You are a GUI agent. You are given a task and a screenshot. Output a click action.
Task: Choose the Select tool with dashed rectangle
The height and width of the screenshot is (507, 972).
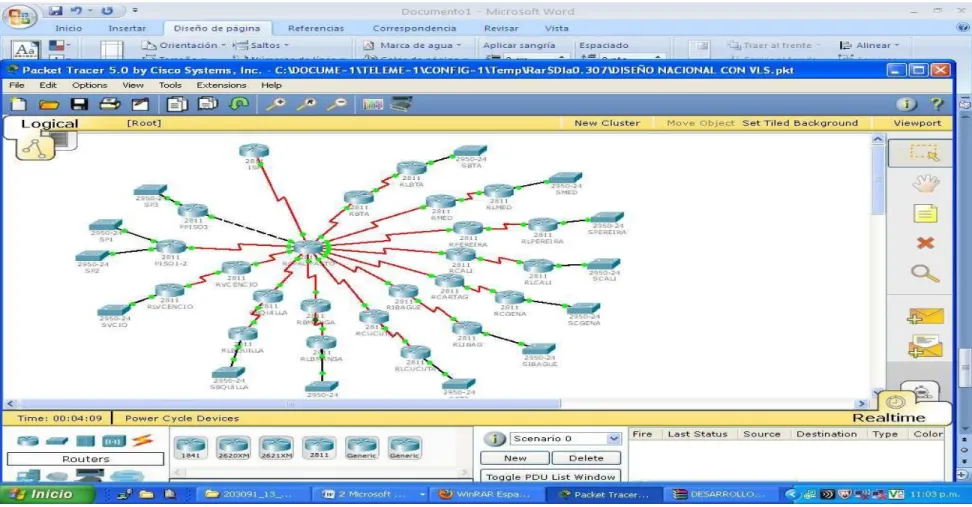coord(924,153)
